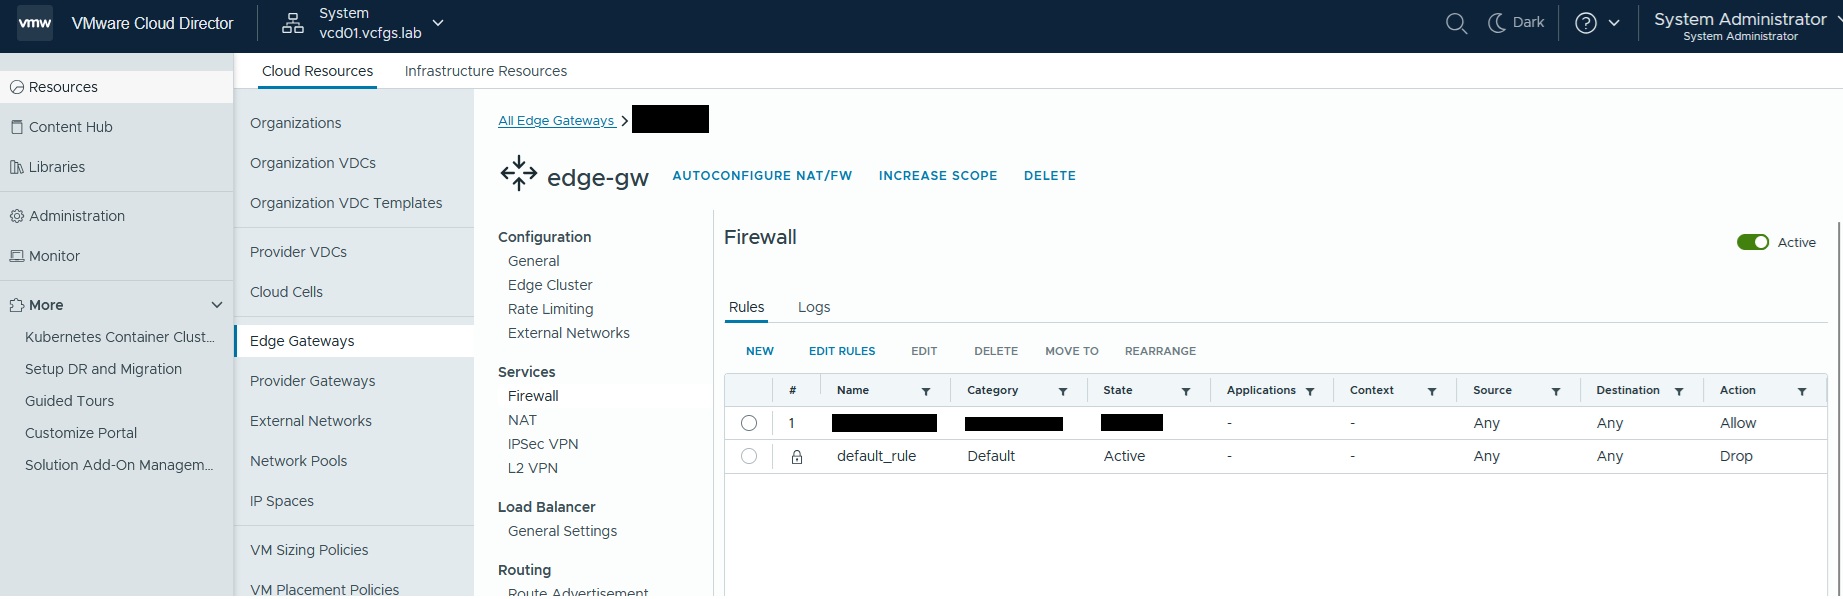Viewport: 1843px width, 599px height.
Task: Select radio button for rule 1
Action: [749, 423]
